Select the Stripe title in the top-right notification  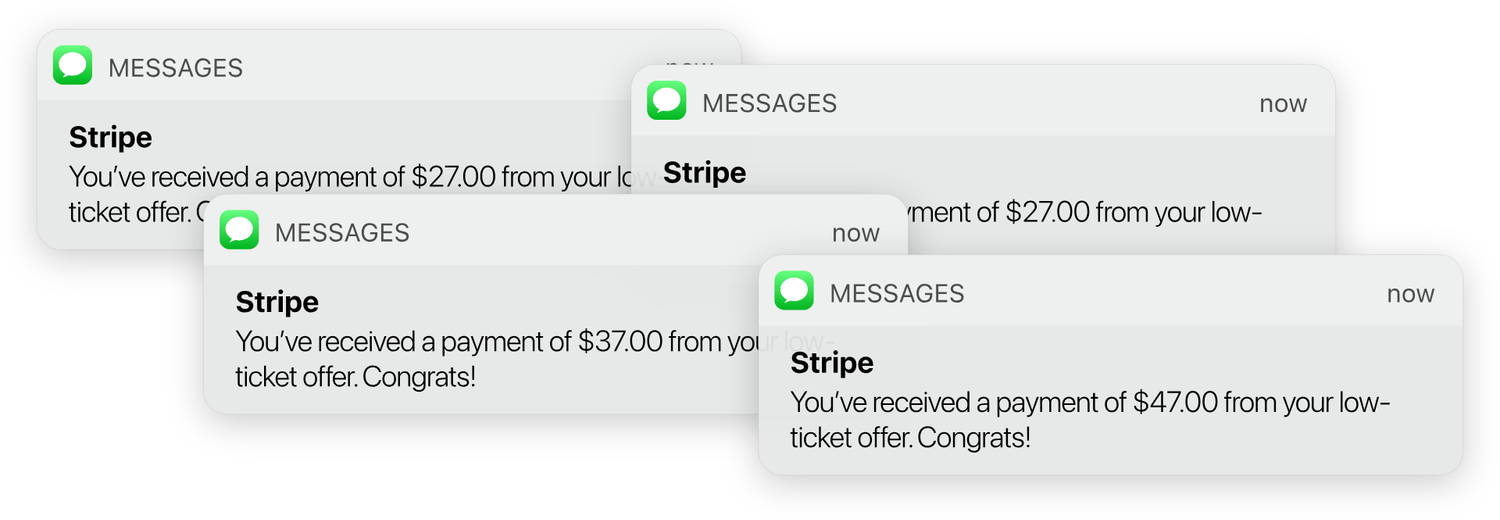704,172
